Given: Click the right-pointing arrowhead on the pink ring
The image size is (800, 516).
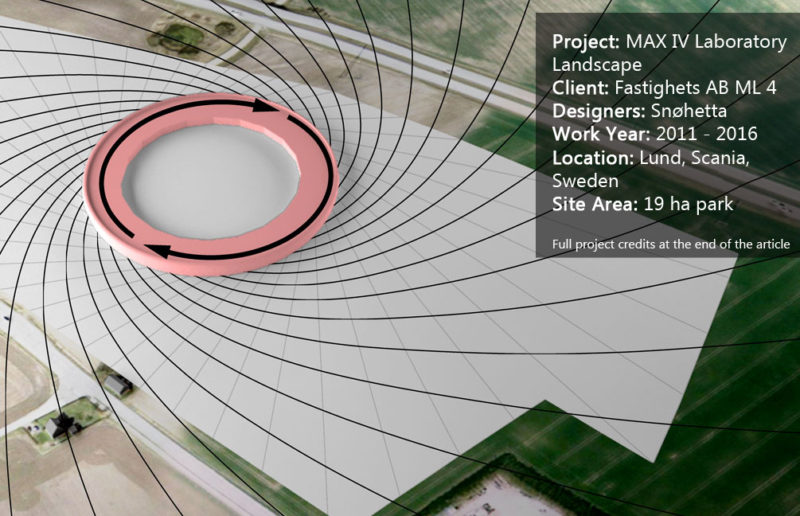Looking at the screenshot, I should [x=261, y=104].
